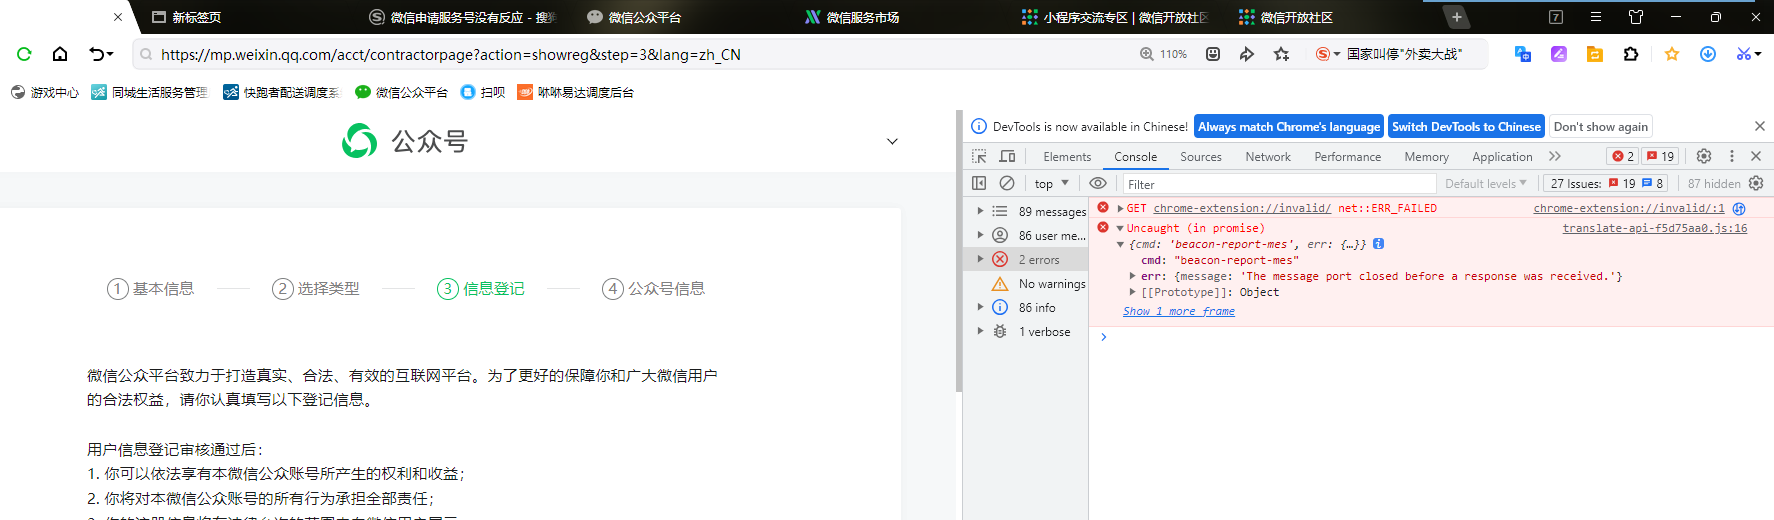This screenshot has width=1774, height=520.
Task: Switch to the Sources tab
Action: (x=1201, y=156)
